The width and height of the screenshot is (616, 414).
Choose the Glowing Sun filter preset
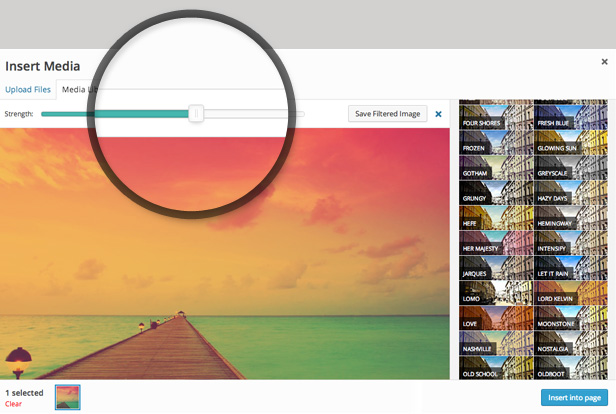[570, 143]
